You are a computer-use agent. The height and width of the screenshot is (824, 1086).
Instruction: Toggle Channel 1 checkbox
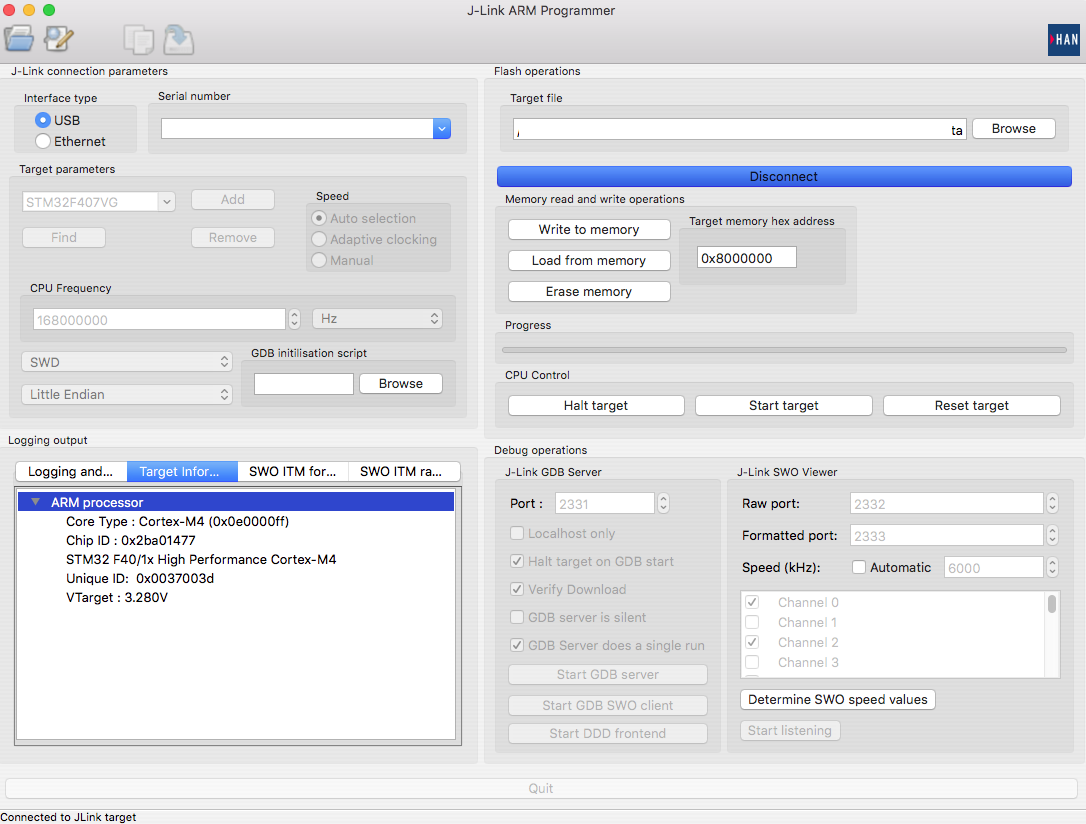click(x=752, y=622)
